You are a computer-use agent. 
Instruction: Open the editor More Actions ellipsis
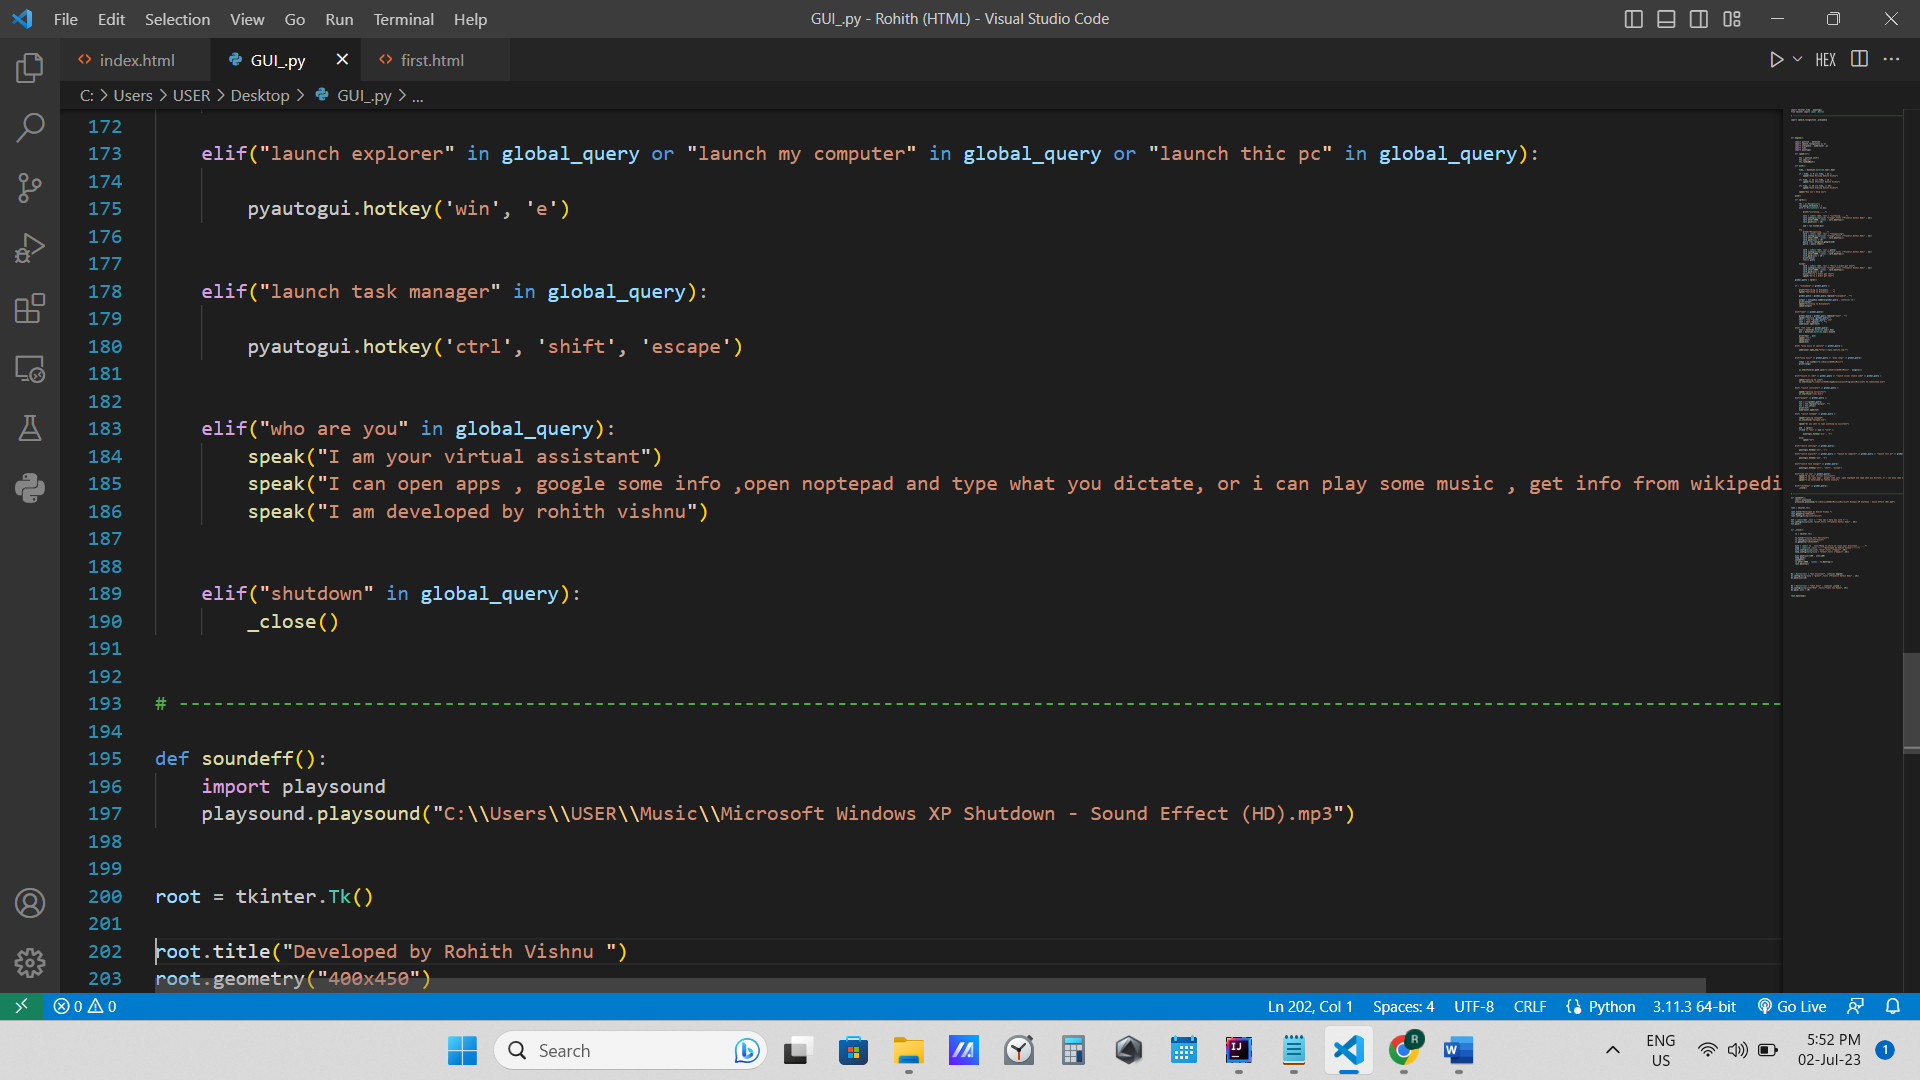tap(1891, 60)
